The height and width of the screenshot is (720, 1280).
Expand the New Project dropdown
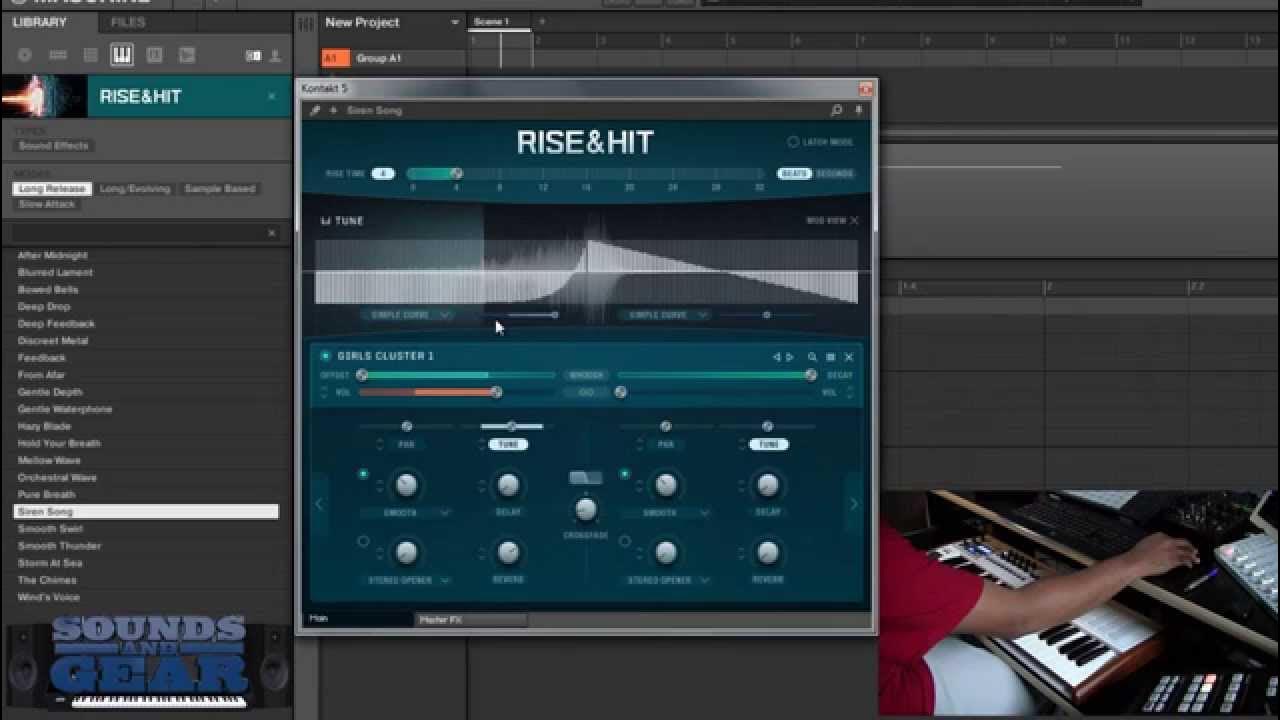455,22
